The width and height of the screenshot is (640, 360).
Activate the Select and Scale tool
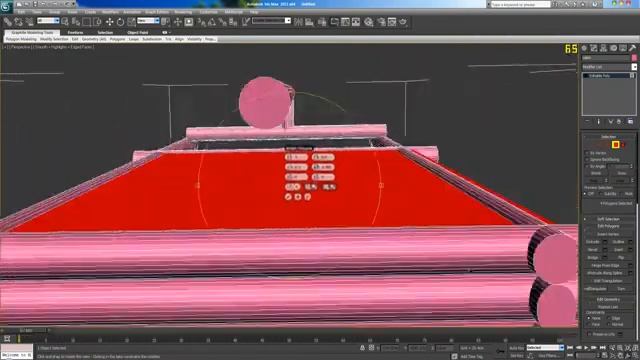[131, 22]
